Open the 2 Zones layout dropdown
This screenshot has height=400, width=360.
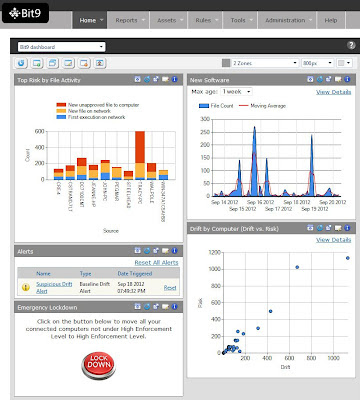(x=265, y=63)
